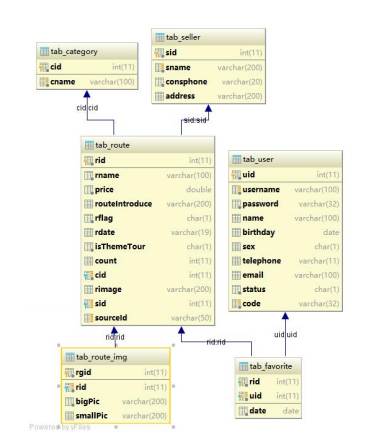Screen dimensions: 370x442
Task: Click arrowhead pointing into tab_seller
Action: coord(208,108)
